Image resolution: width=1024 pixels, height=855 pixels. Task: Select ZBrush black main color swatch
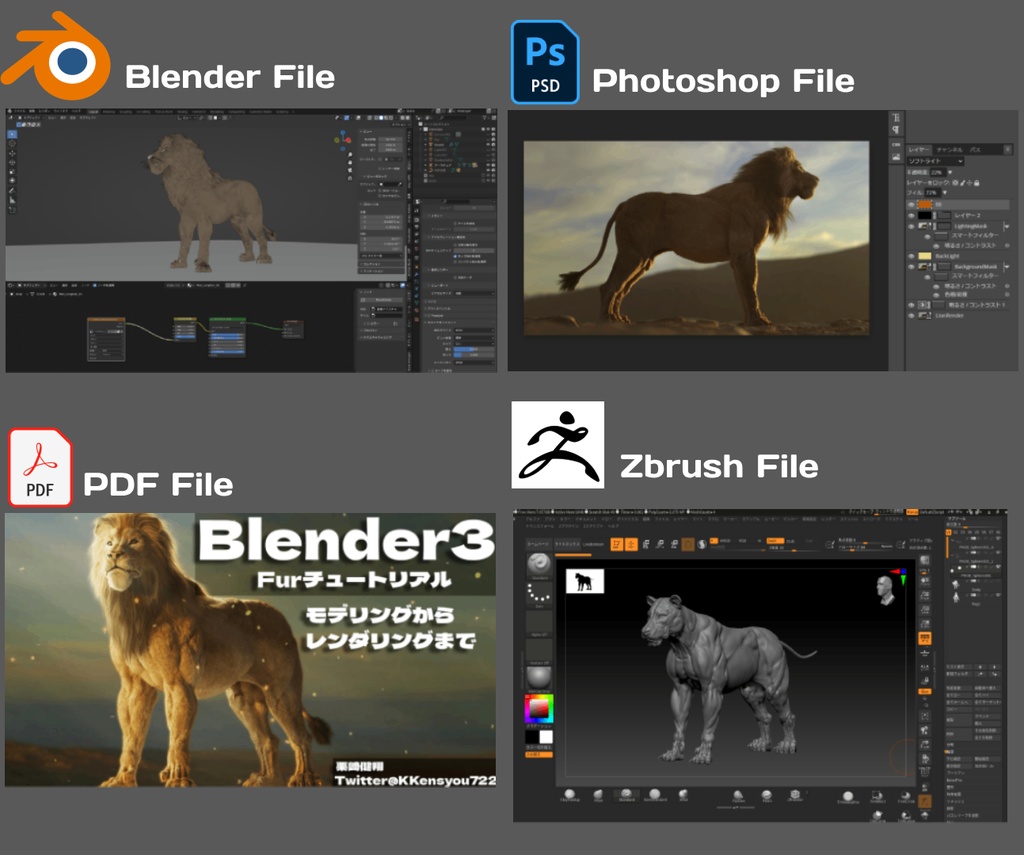coord(532,737)
